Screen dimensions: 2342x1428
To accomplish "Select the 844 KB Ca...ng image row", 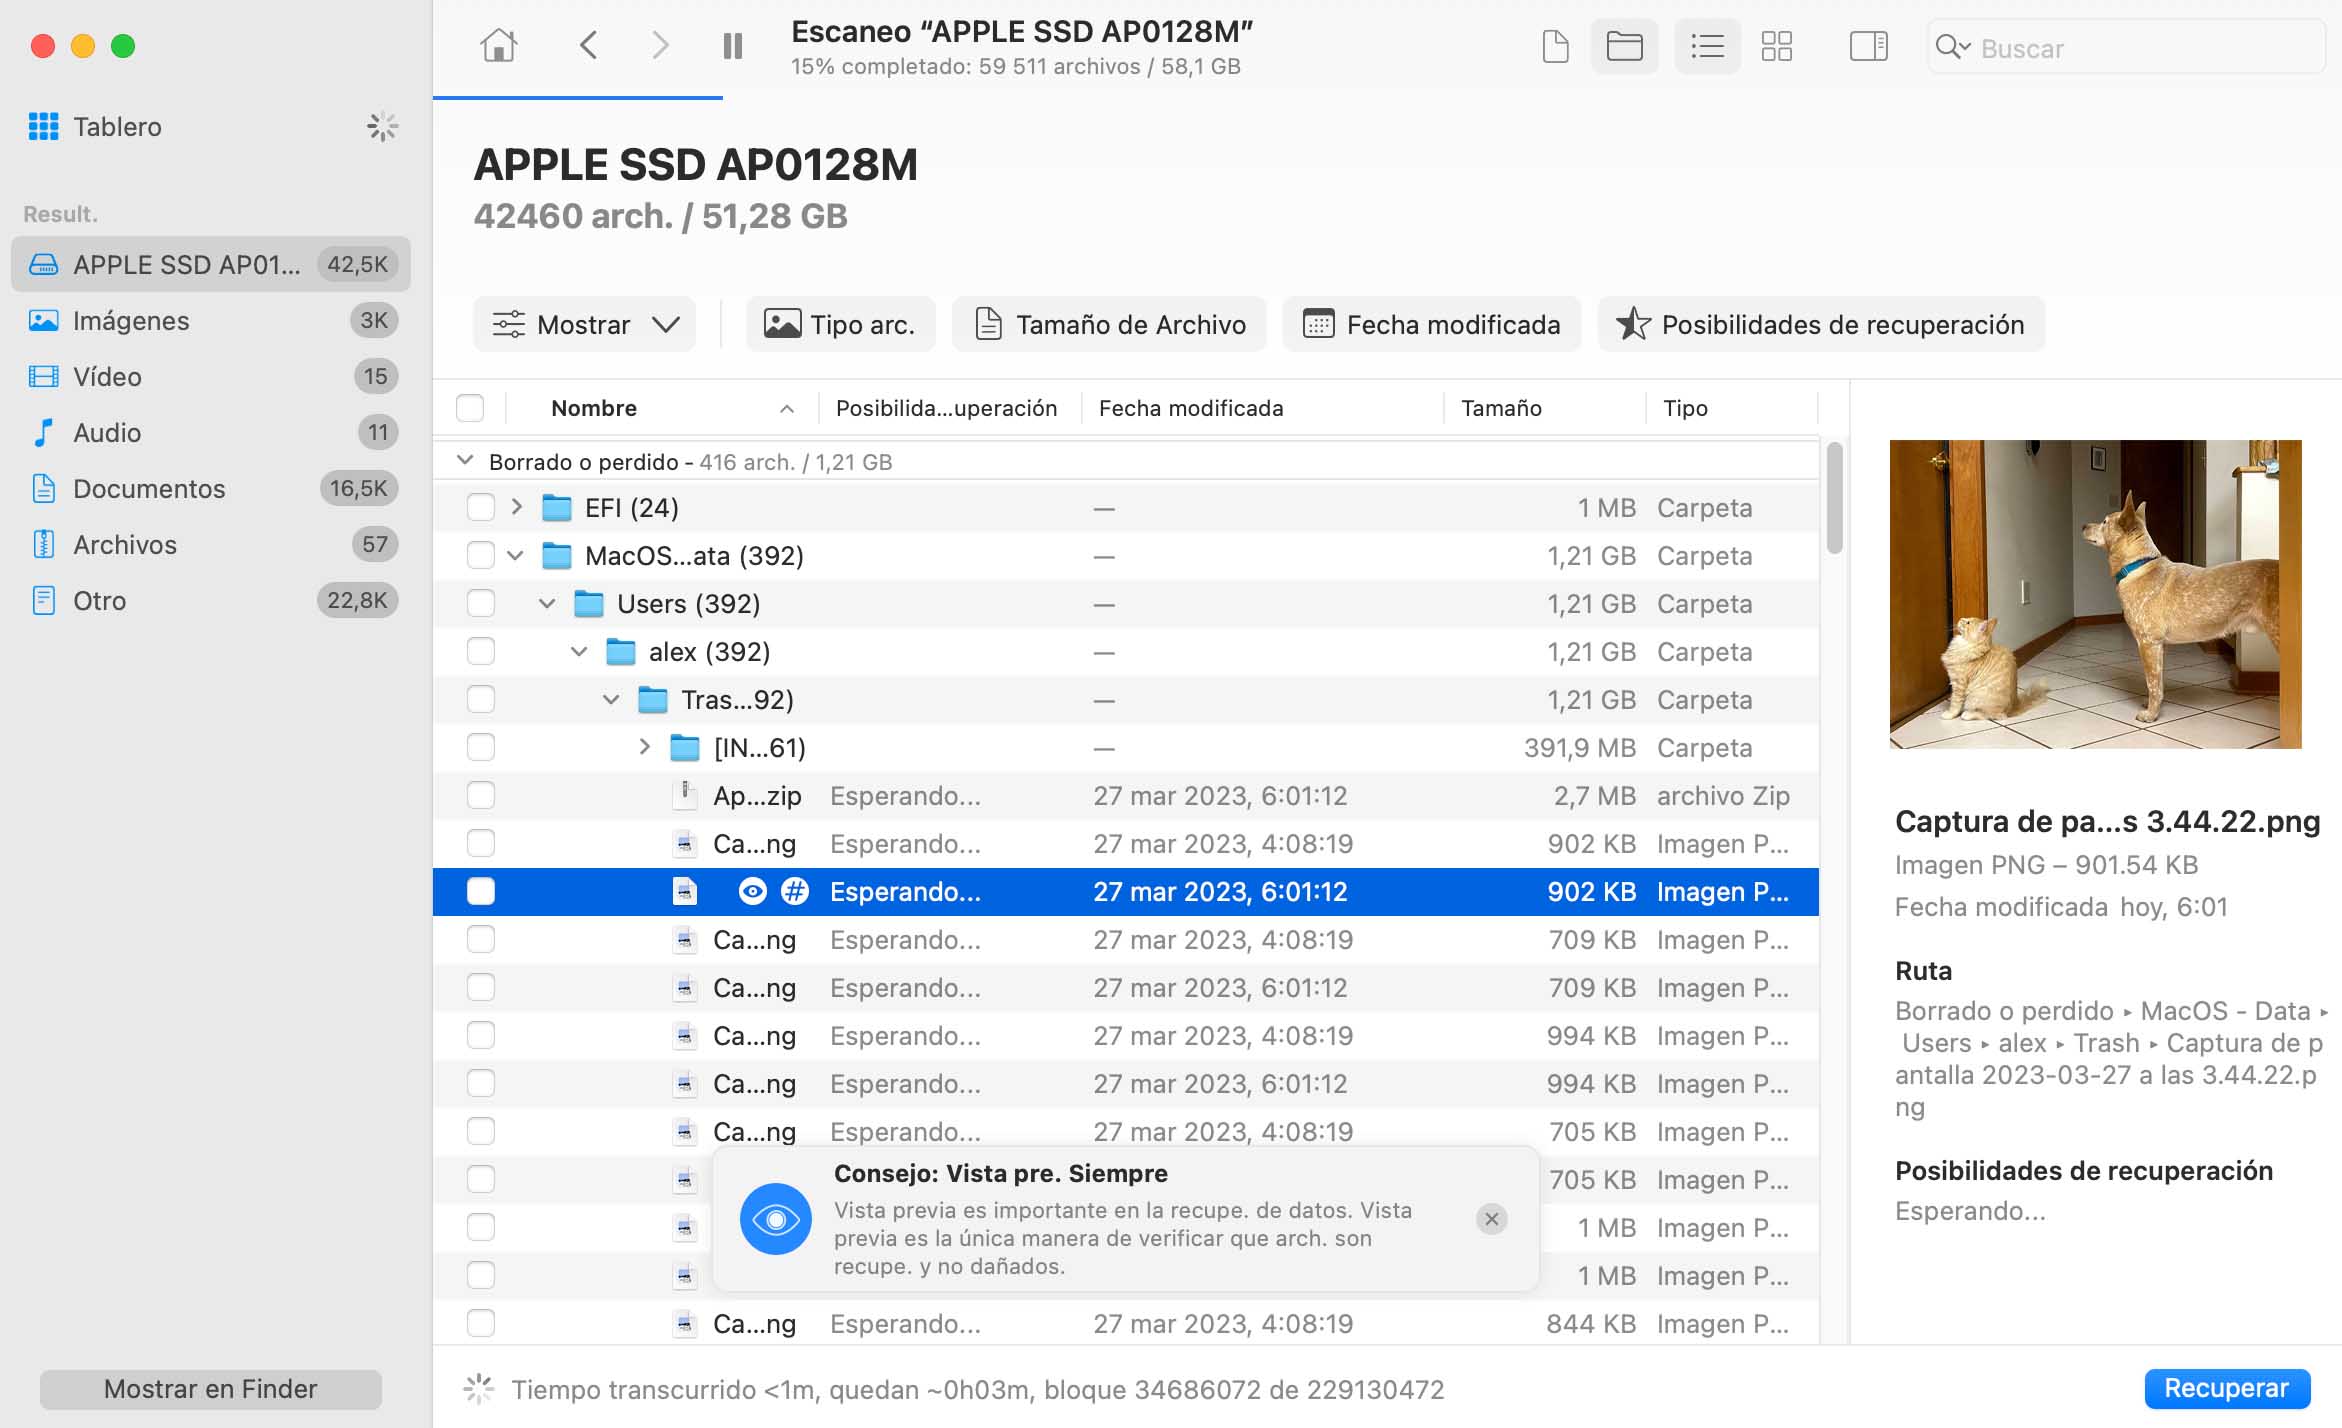I will pos(1126,1323).
